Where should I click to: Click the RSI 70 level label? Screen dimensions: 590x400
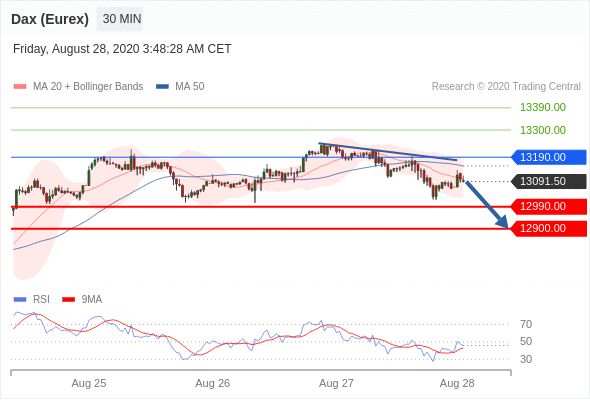click(x=526, y=324)
